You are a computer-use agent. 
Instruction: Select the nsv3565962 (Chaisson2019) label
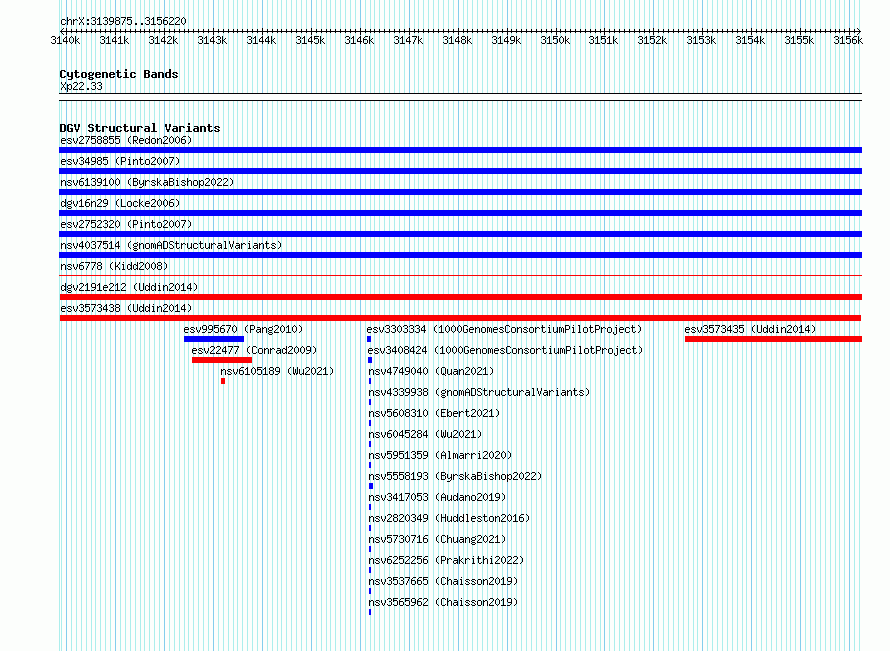pos(443,602)
